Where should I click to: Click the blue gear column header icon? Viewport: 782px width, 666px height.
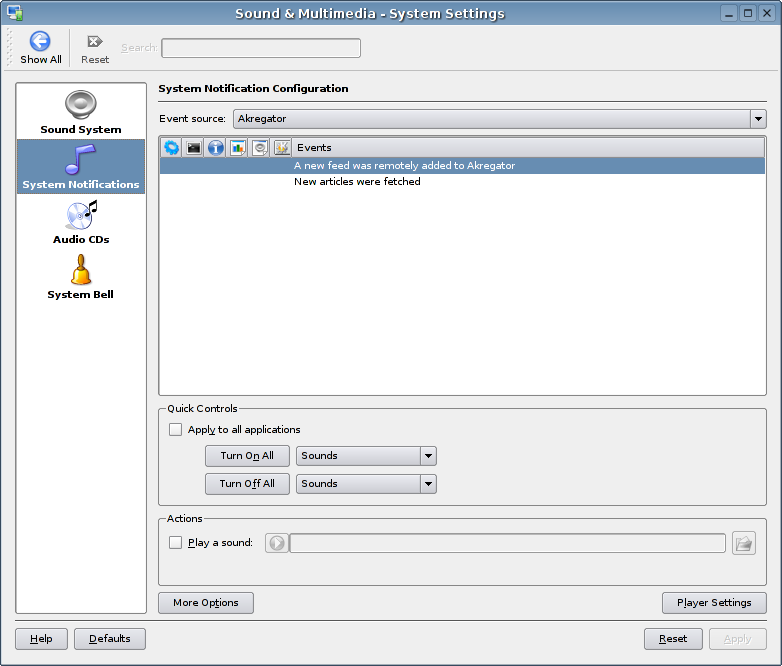172,148
